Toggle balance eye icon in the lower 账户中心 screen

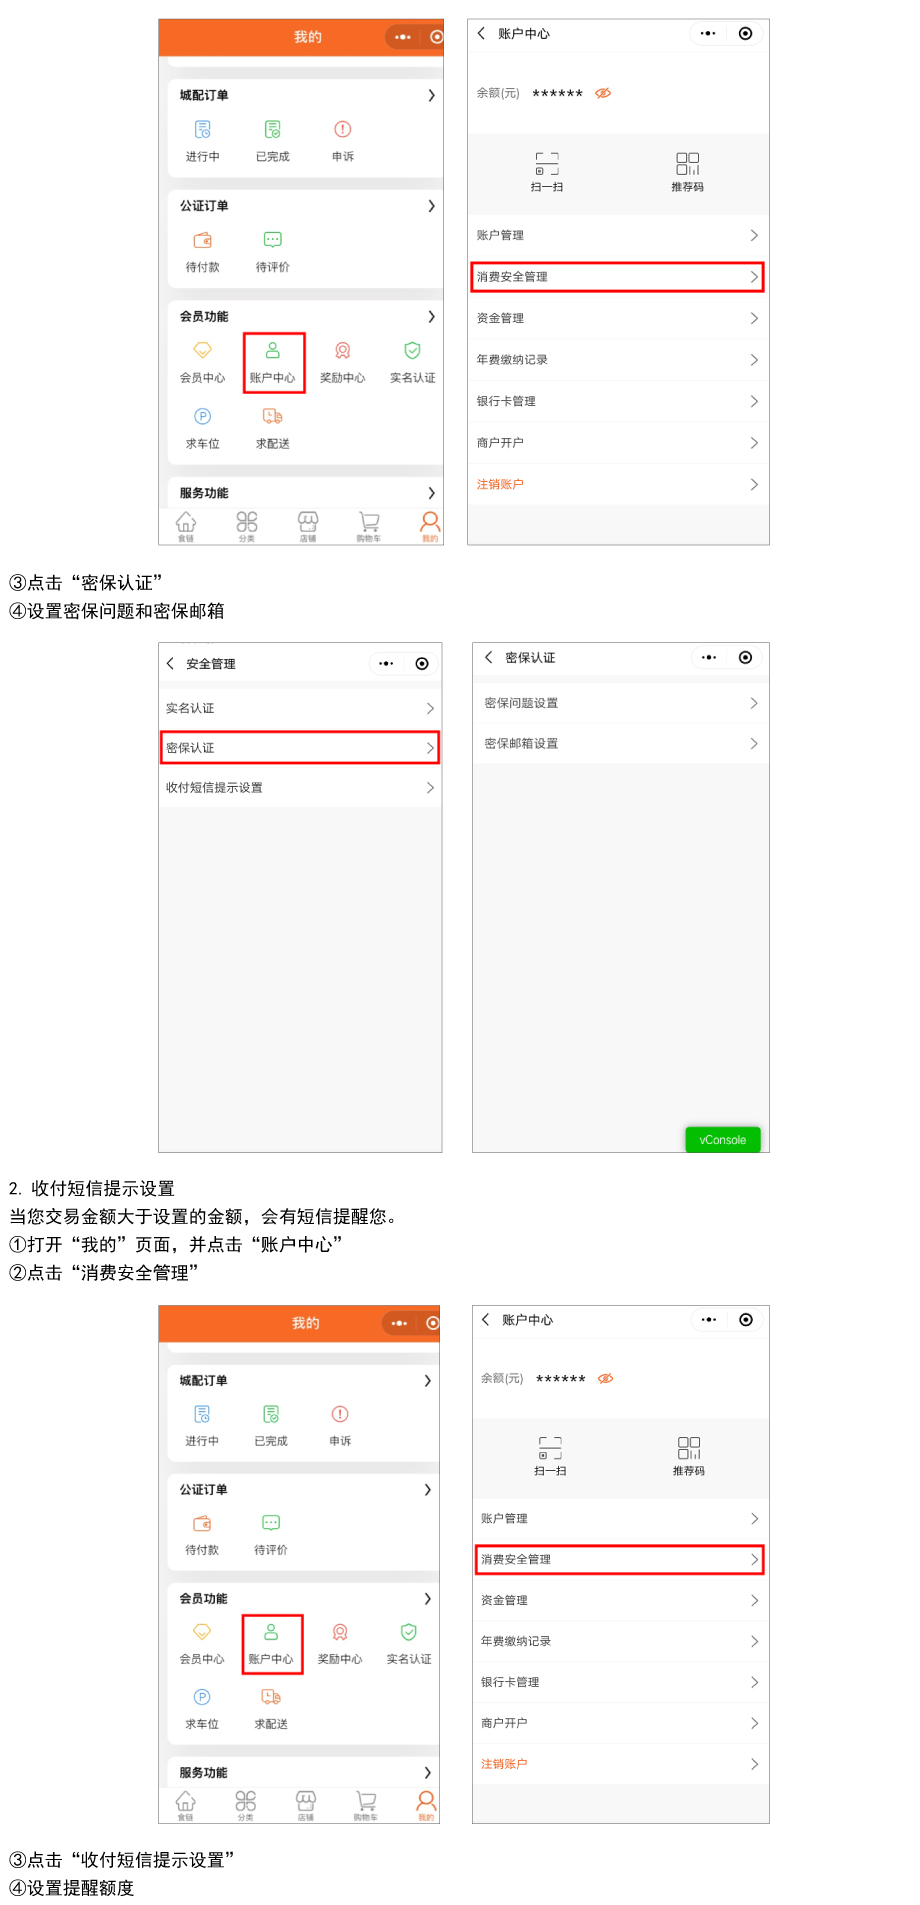point(606,1378)
